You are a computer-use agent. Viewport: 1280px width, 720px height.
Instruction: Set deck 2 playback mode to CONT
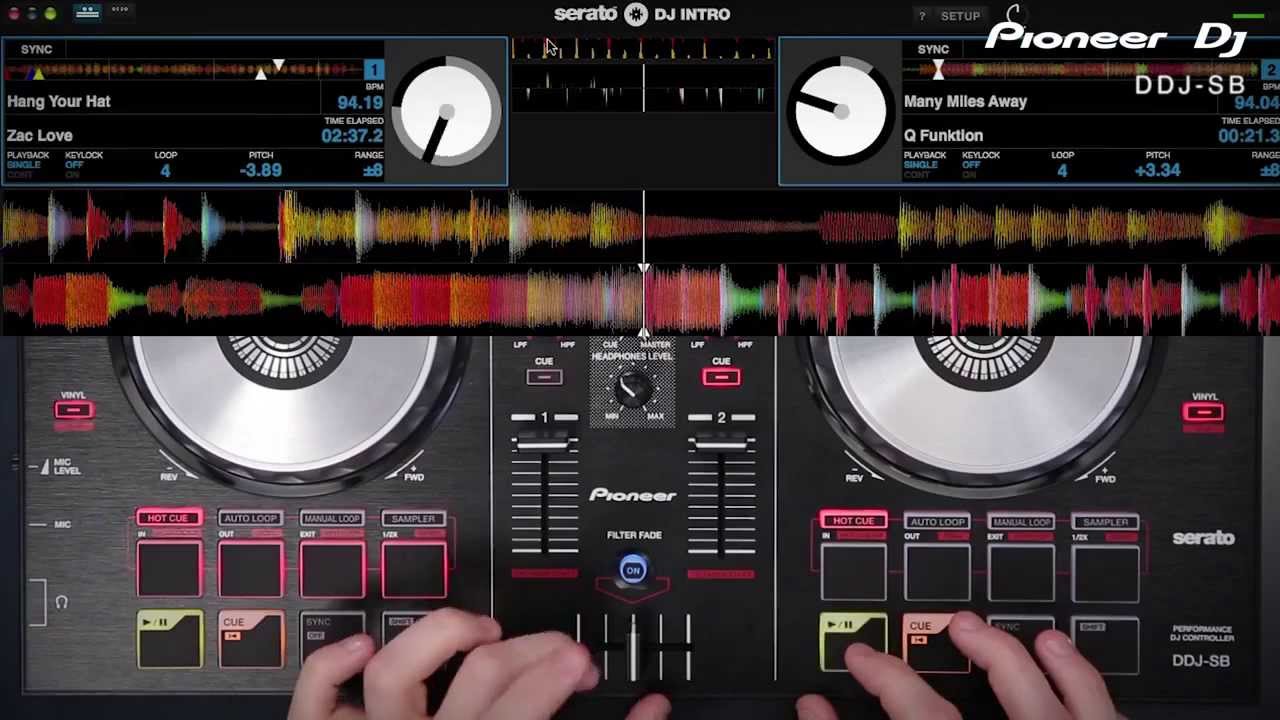coord(917,175)
